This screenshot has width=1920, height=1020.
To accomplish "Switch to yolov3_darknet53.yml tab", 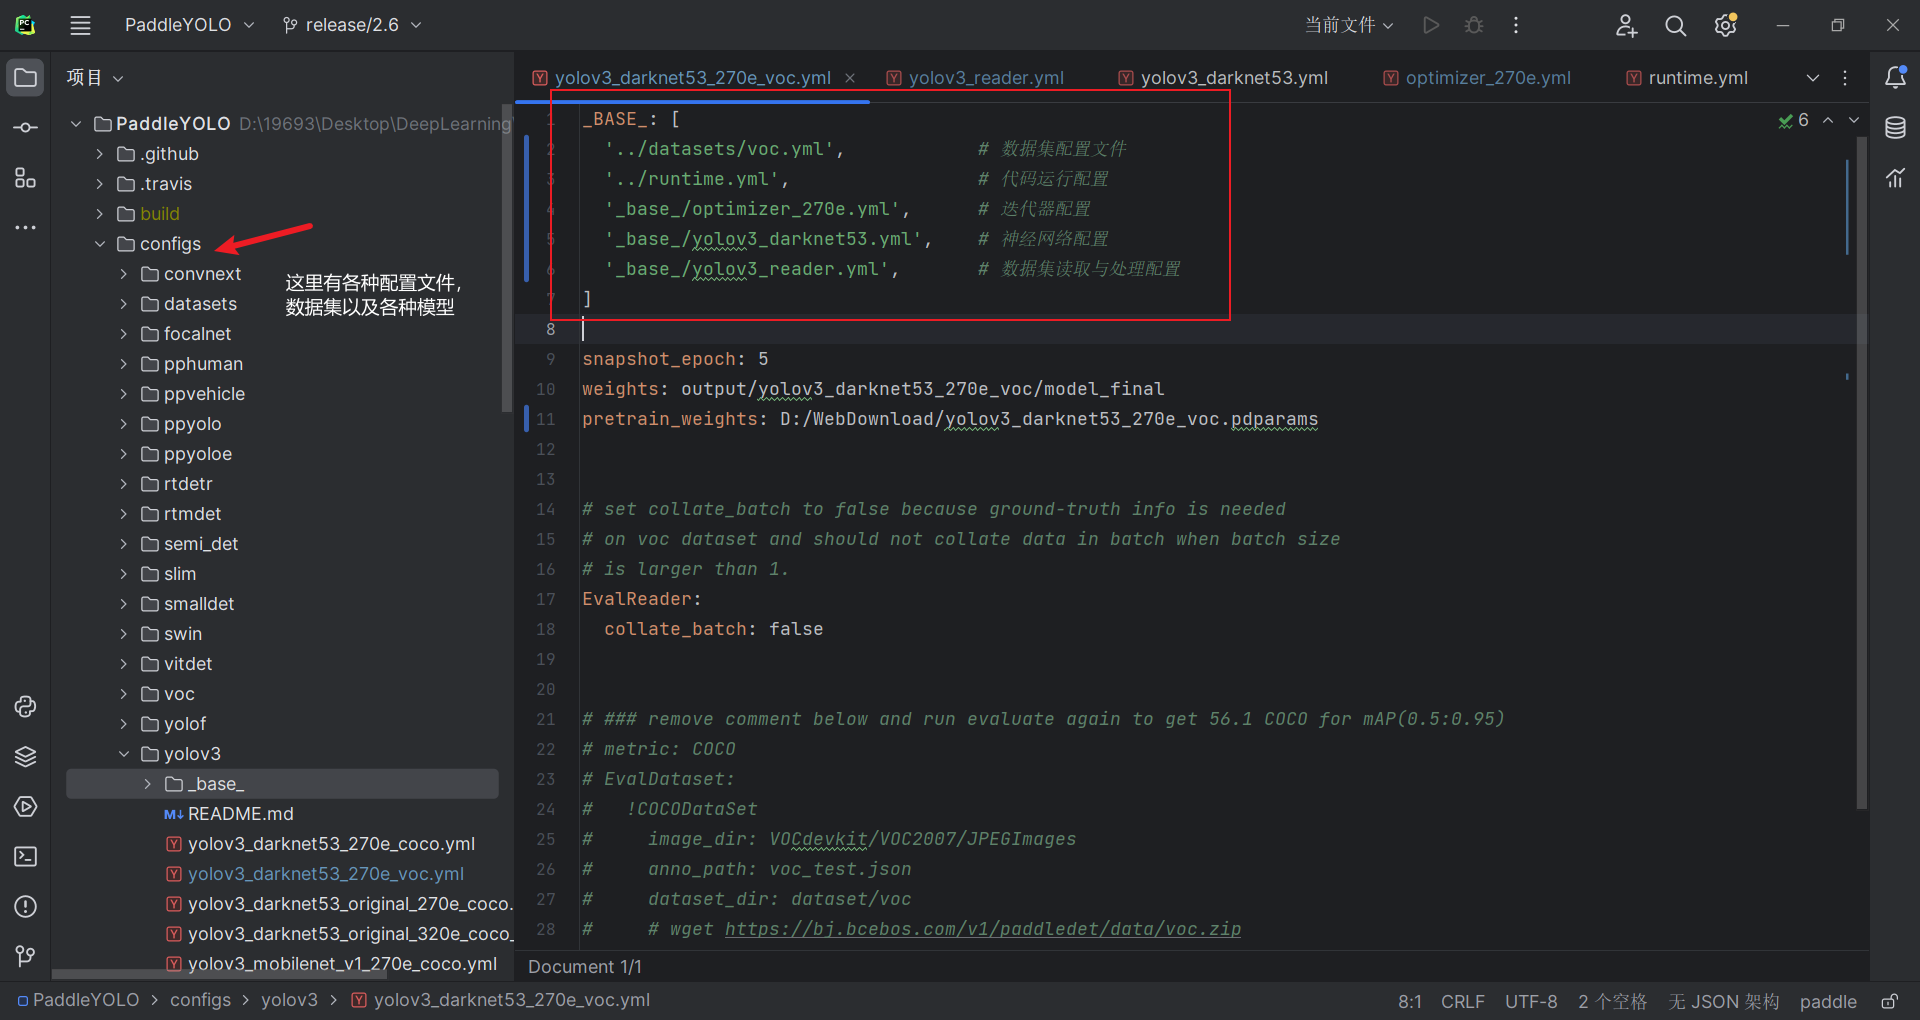I will (x=1223, y=78).
